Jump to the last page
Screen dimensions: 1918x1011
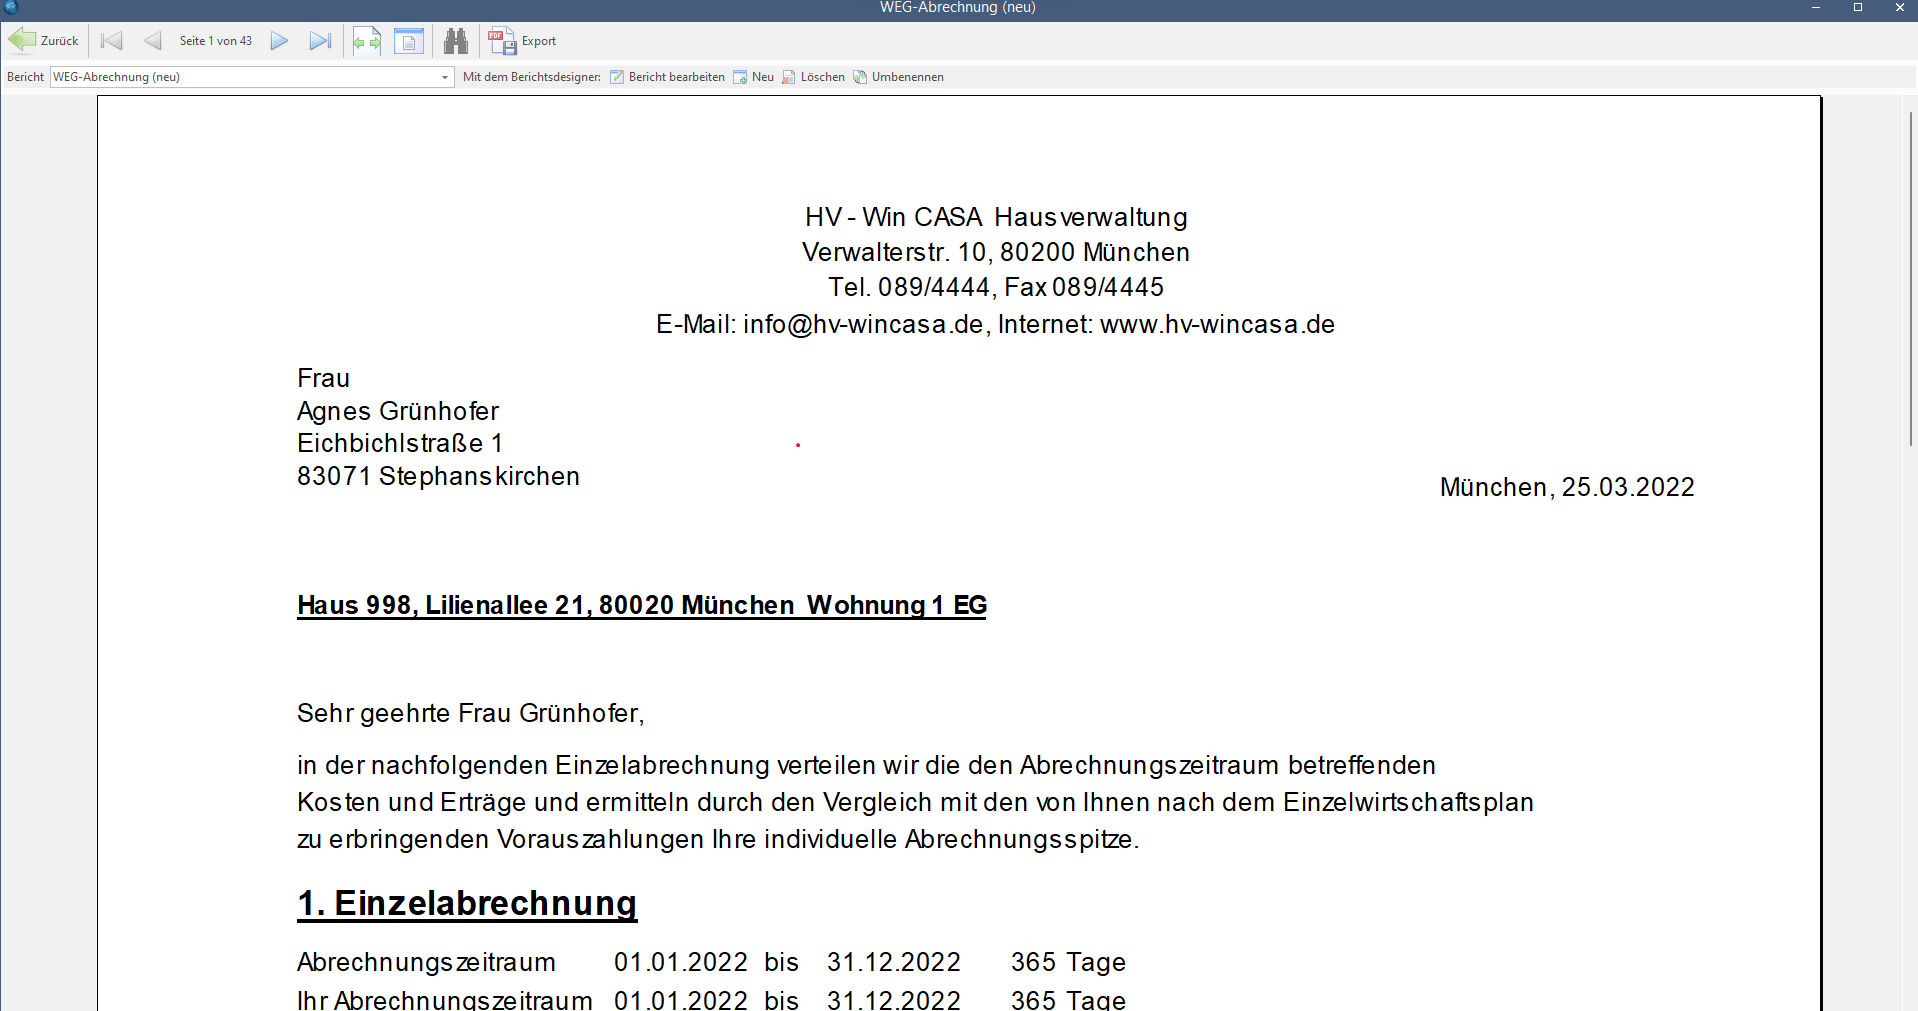pos(320,41)
